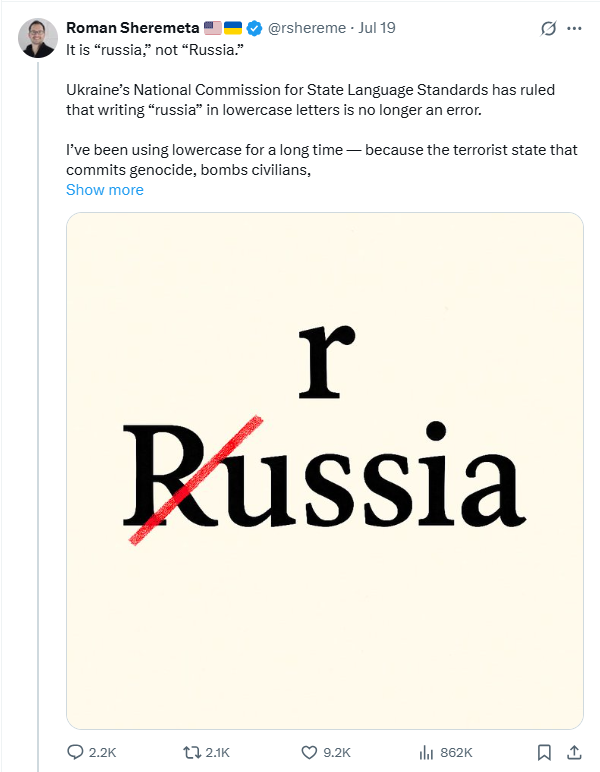Open the reply comment icon

tap(75, 752)
